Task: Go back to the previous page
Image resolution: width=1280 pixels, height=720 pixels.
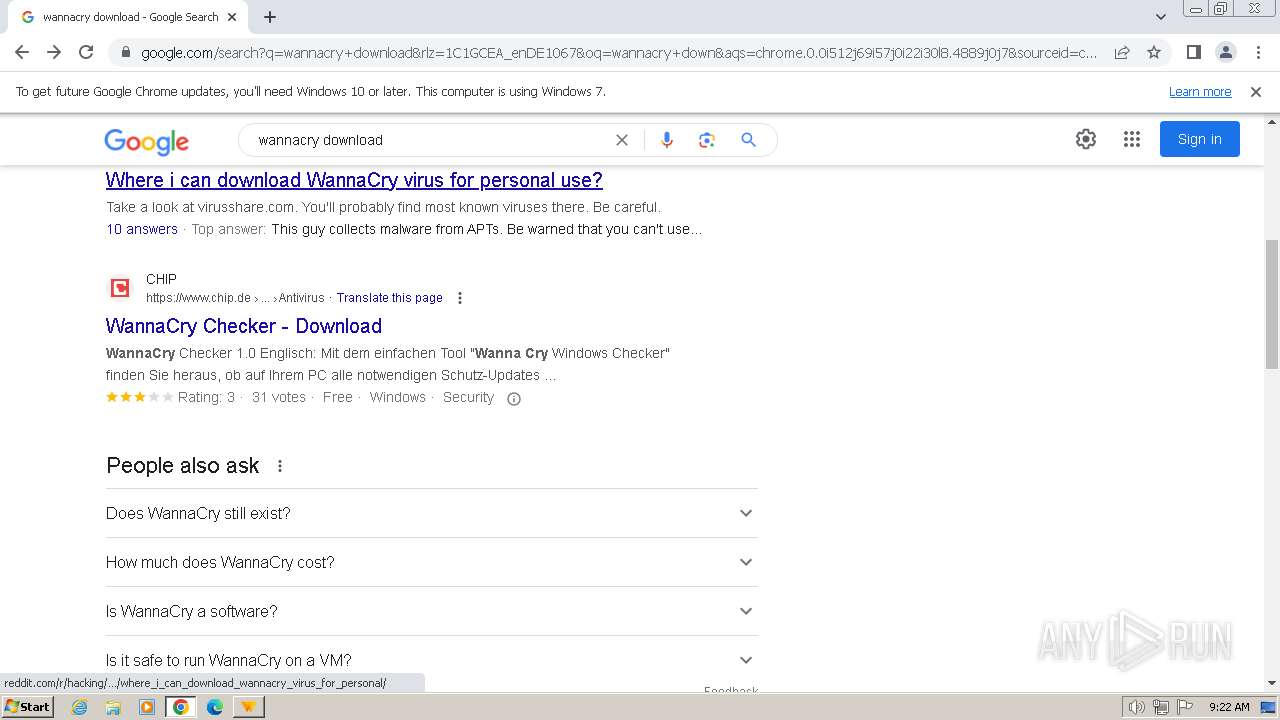Action: click(22, 52)
